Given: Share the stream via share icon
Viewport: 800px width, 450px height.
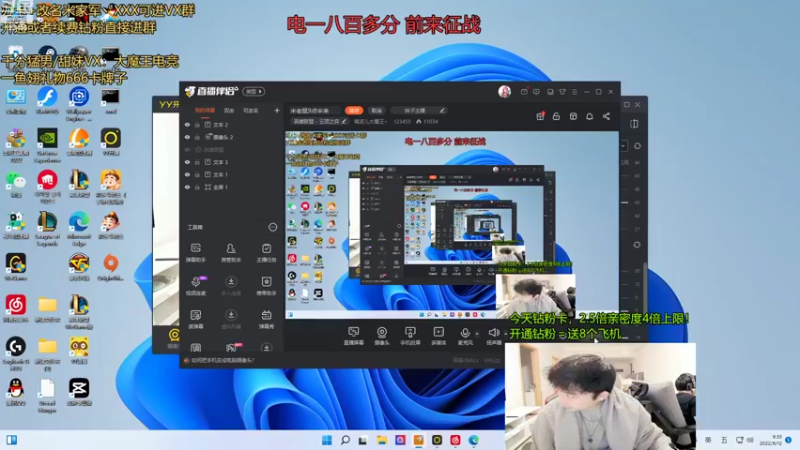Looking at the screenshot, I should [606, 116].
